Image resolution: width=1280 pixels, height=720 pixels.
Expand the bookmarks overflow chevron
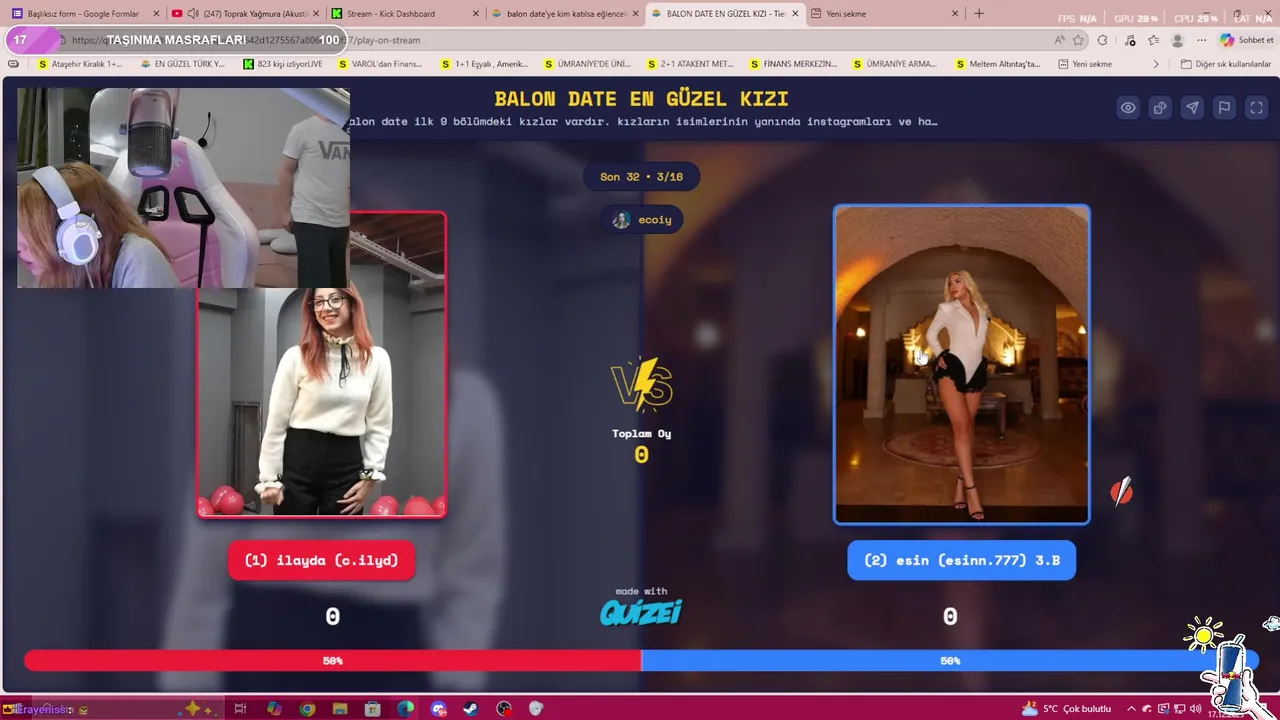pos(1156,64)
